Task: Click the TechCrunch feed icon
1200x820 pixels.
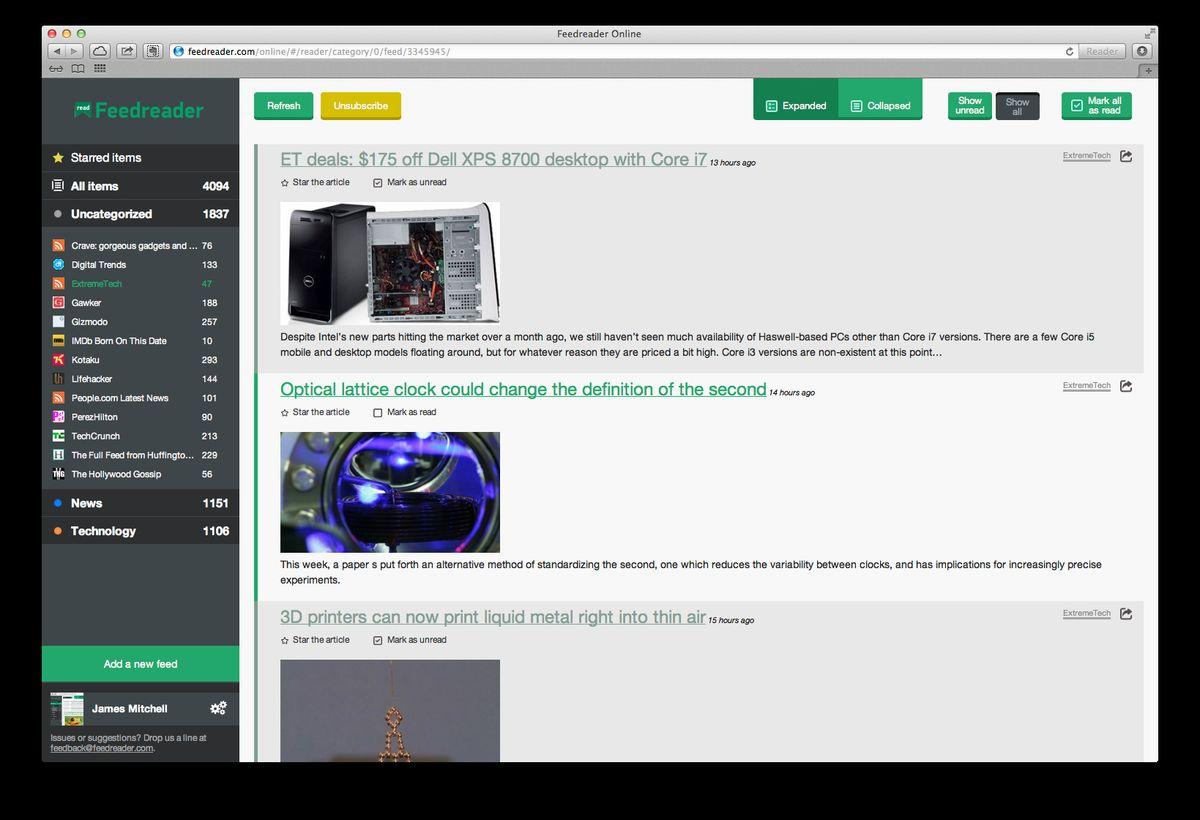Action: (x=59, y=436)
